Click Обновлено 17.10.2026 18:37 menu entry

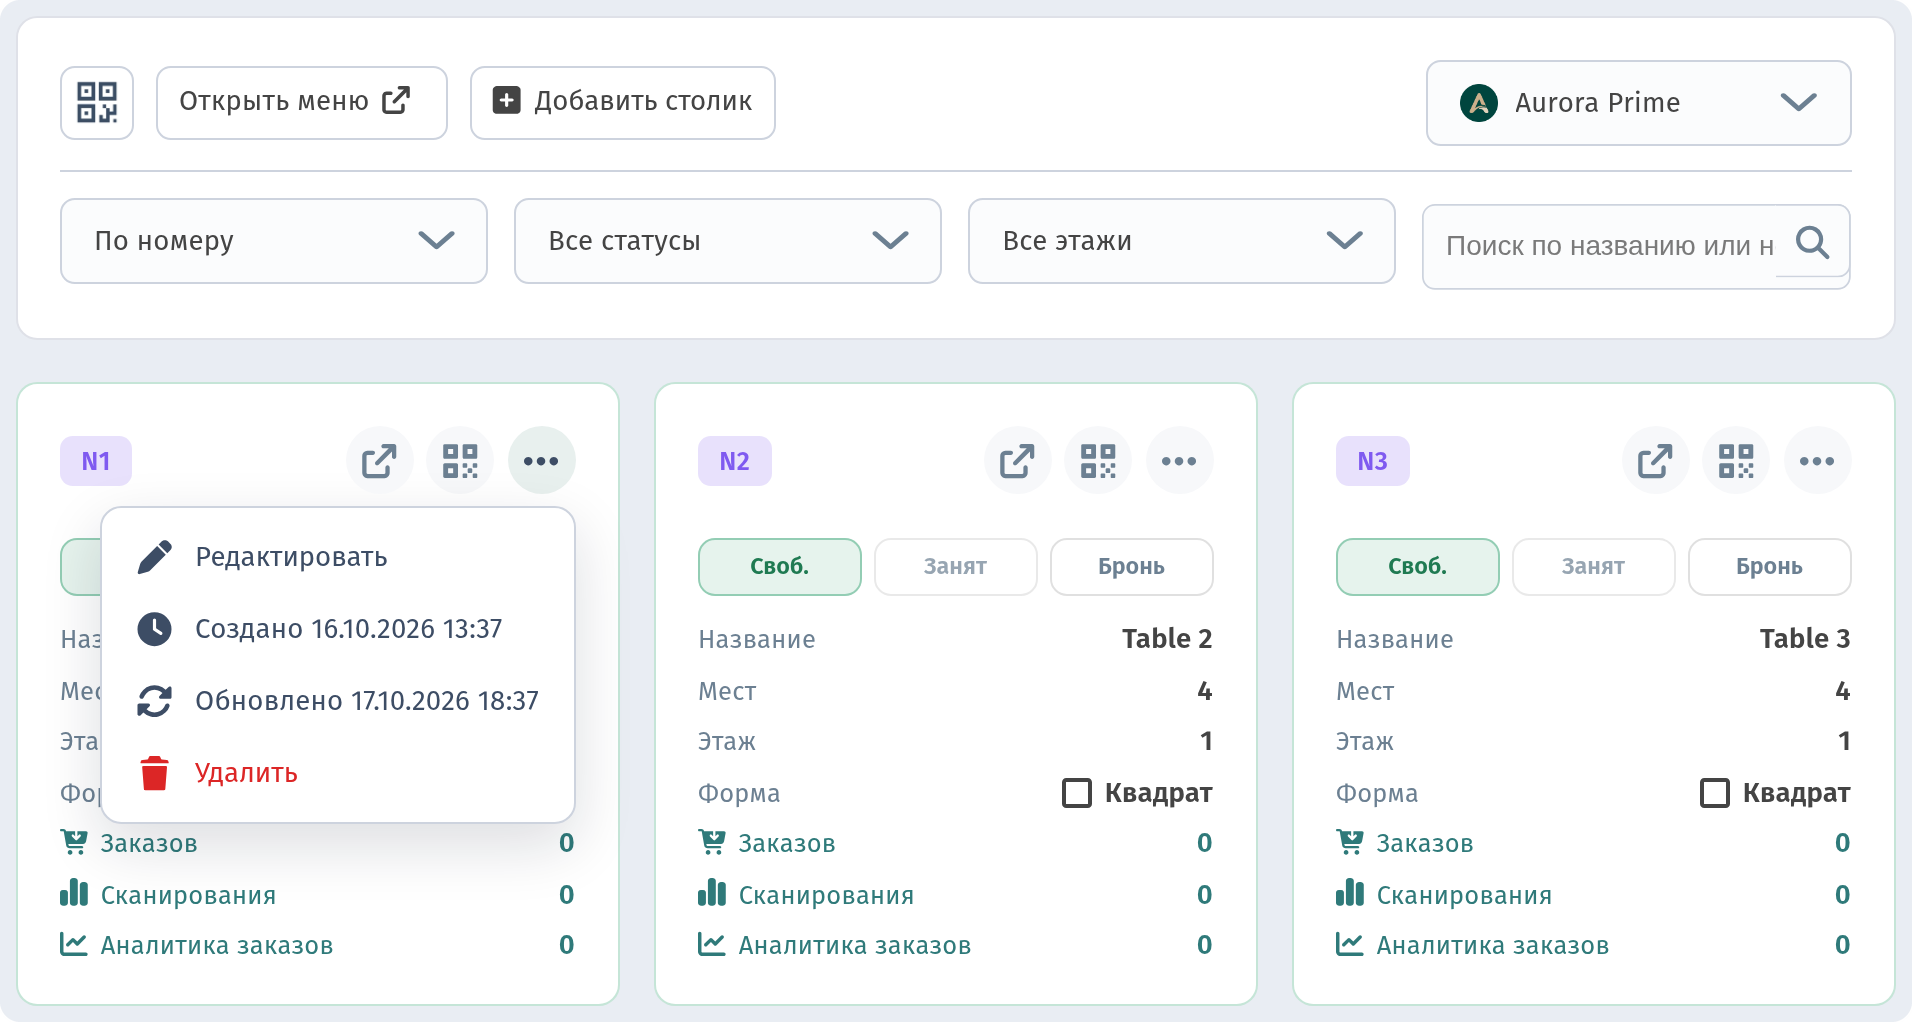[338, 701]
